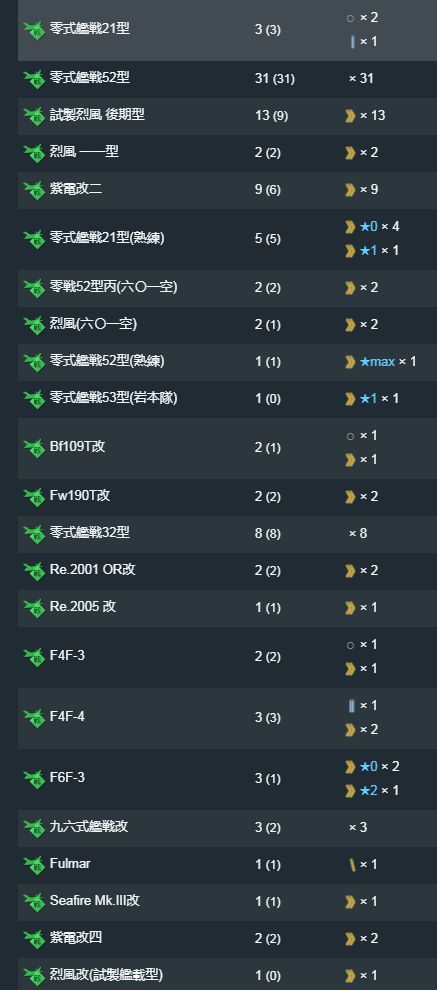437x990 pixels.
Task: Click the ★2 improvement entry for F6F-3
Action: [x=368, y=790]
